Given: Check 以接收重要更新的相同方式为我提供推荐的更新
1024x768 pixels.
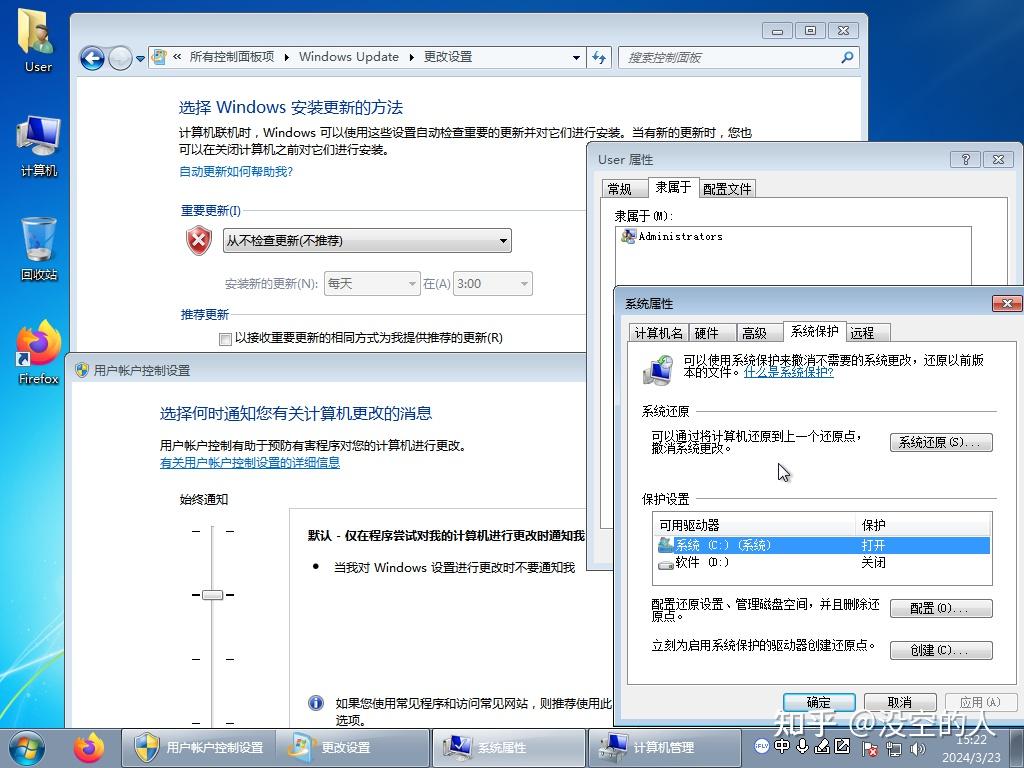Looking at the screenshot, I should click(x=225, y=337).
